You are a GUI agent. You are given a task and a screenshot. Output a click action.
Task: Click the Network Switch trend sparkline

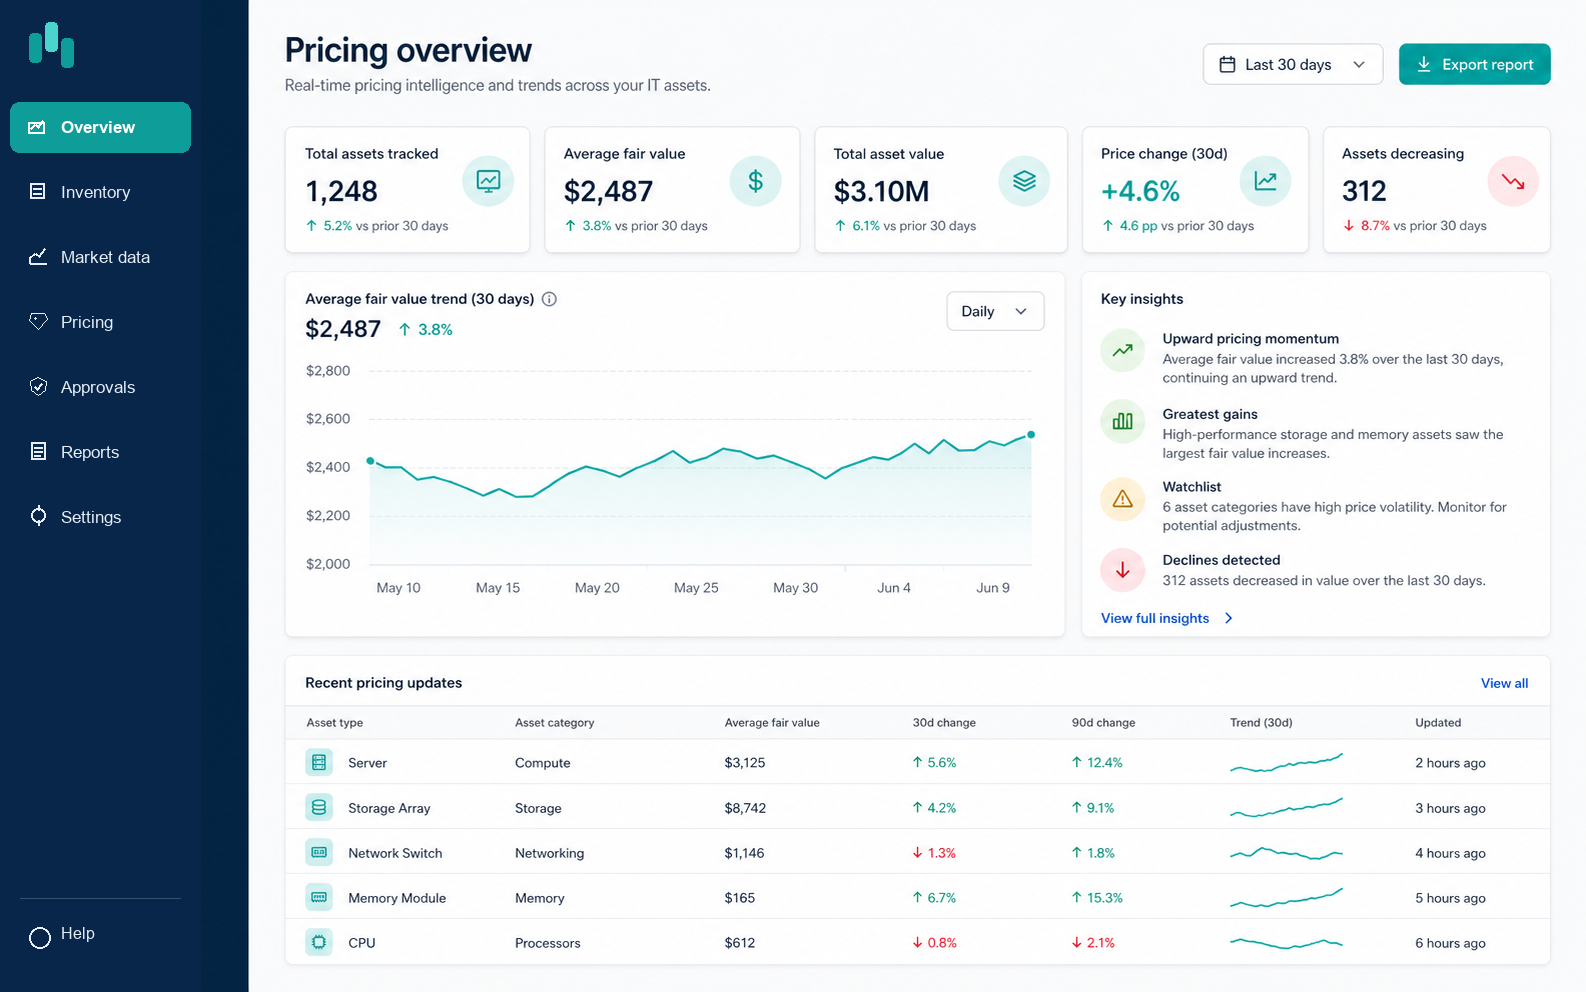click(x=1286, y=853)
